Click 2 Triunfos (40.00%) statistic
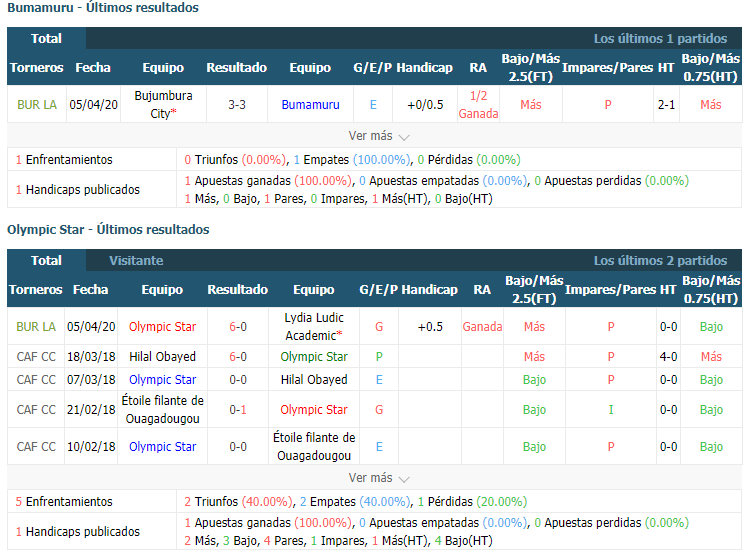Screen dimensions: 748x553 (x=238, y=501)
